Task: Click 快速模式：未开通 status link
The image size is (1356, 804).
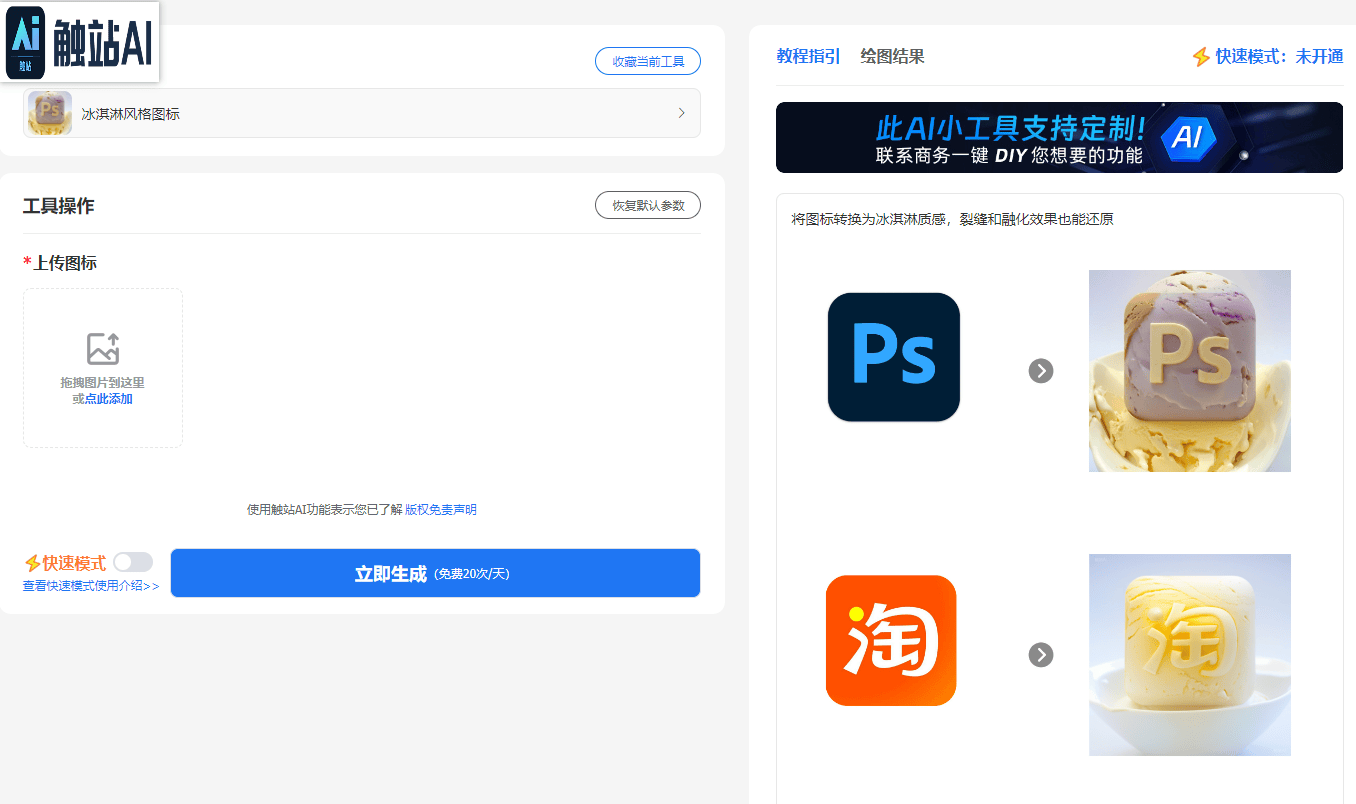Action: point(1279,56)
